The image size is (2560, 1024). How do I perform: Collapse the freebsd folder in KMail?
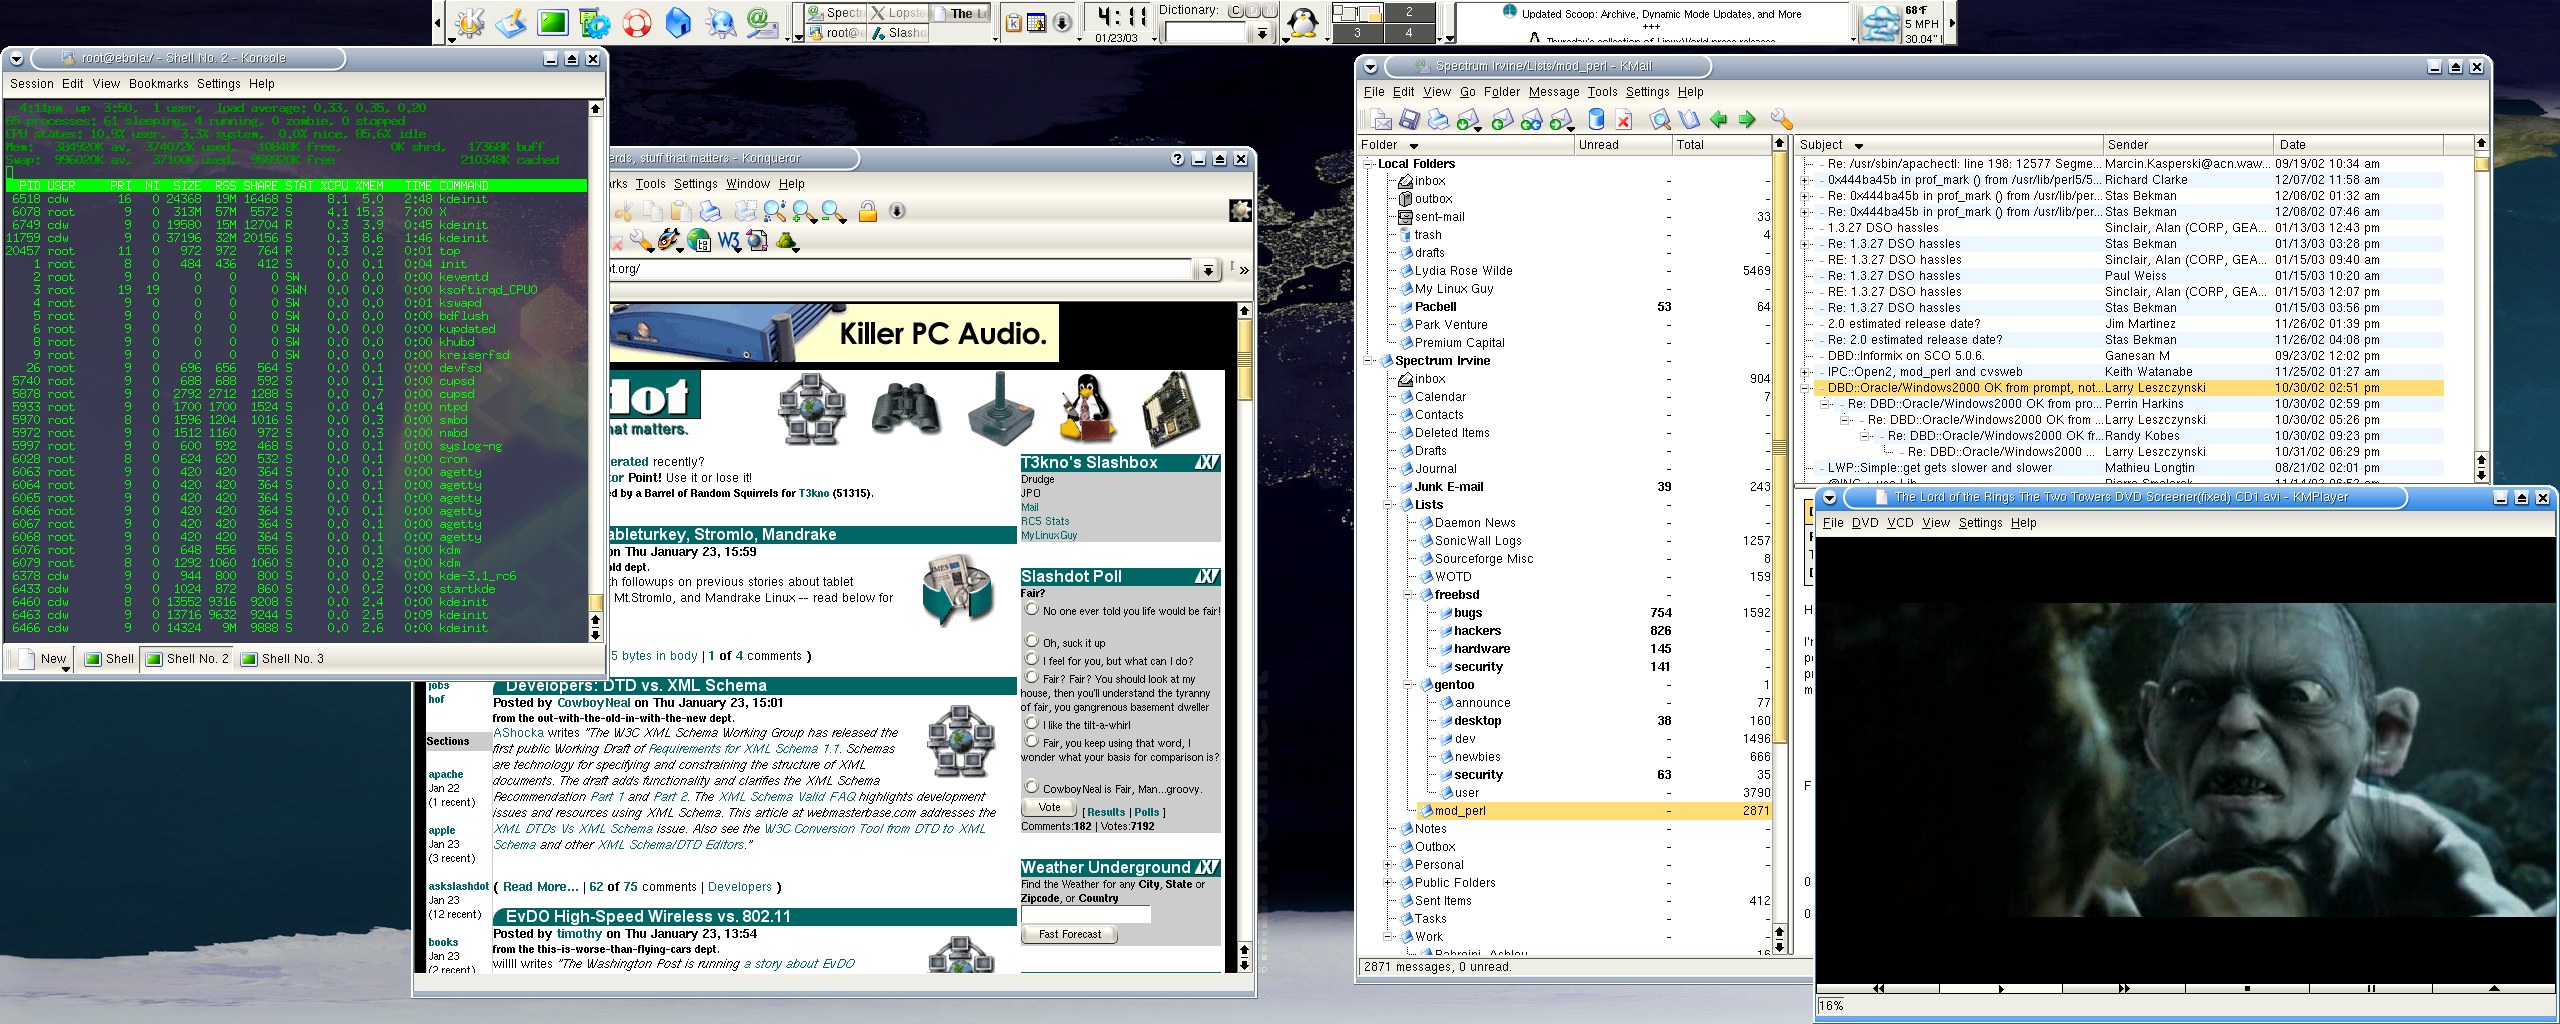tap(1408, 595)
